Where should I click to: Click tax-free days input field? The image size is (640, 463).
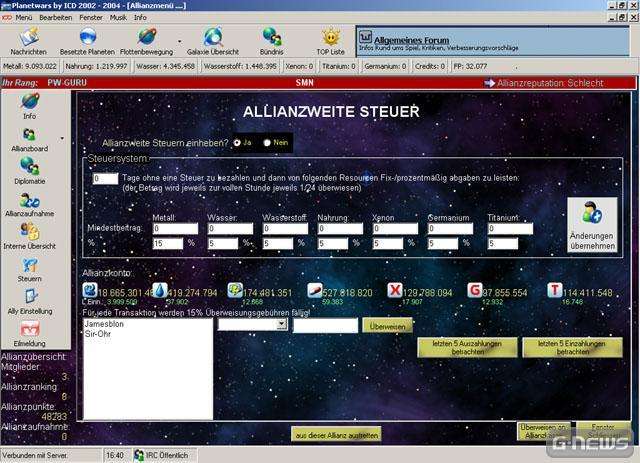105,178
